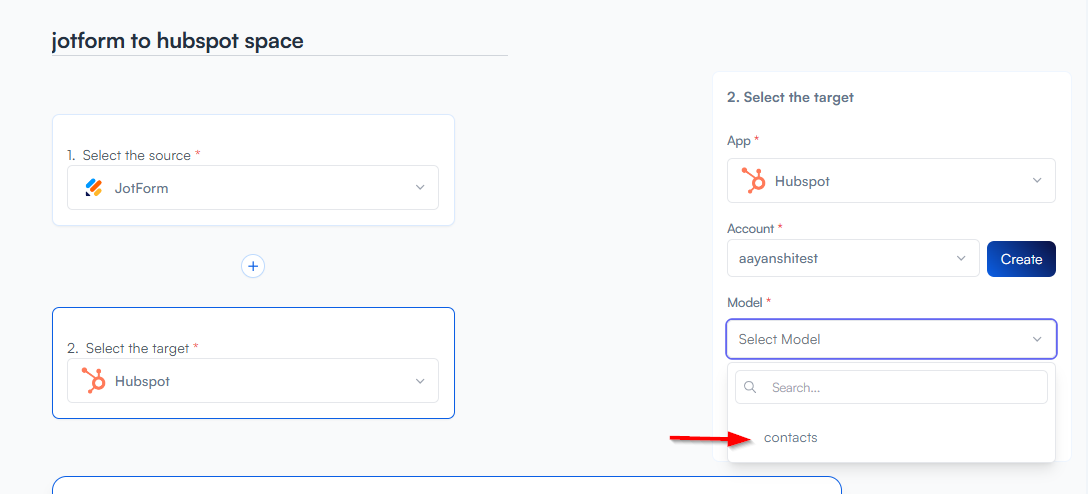Image resolution: width=1088 pixels, height=494 pixels.
Task: Expand the target card's Hubspot dropdown chevron
Action: 420,381
